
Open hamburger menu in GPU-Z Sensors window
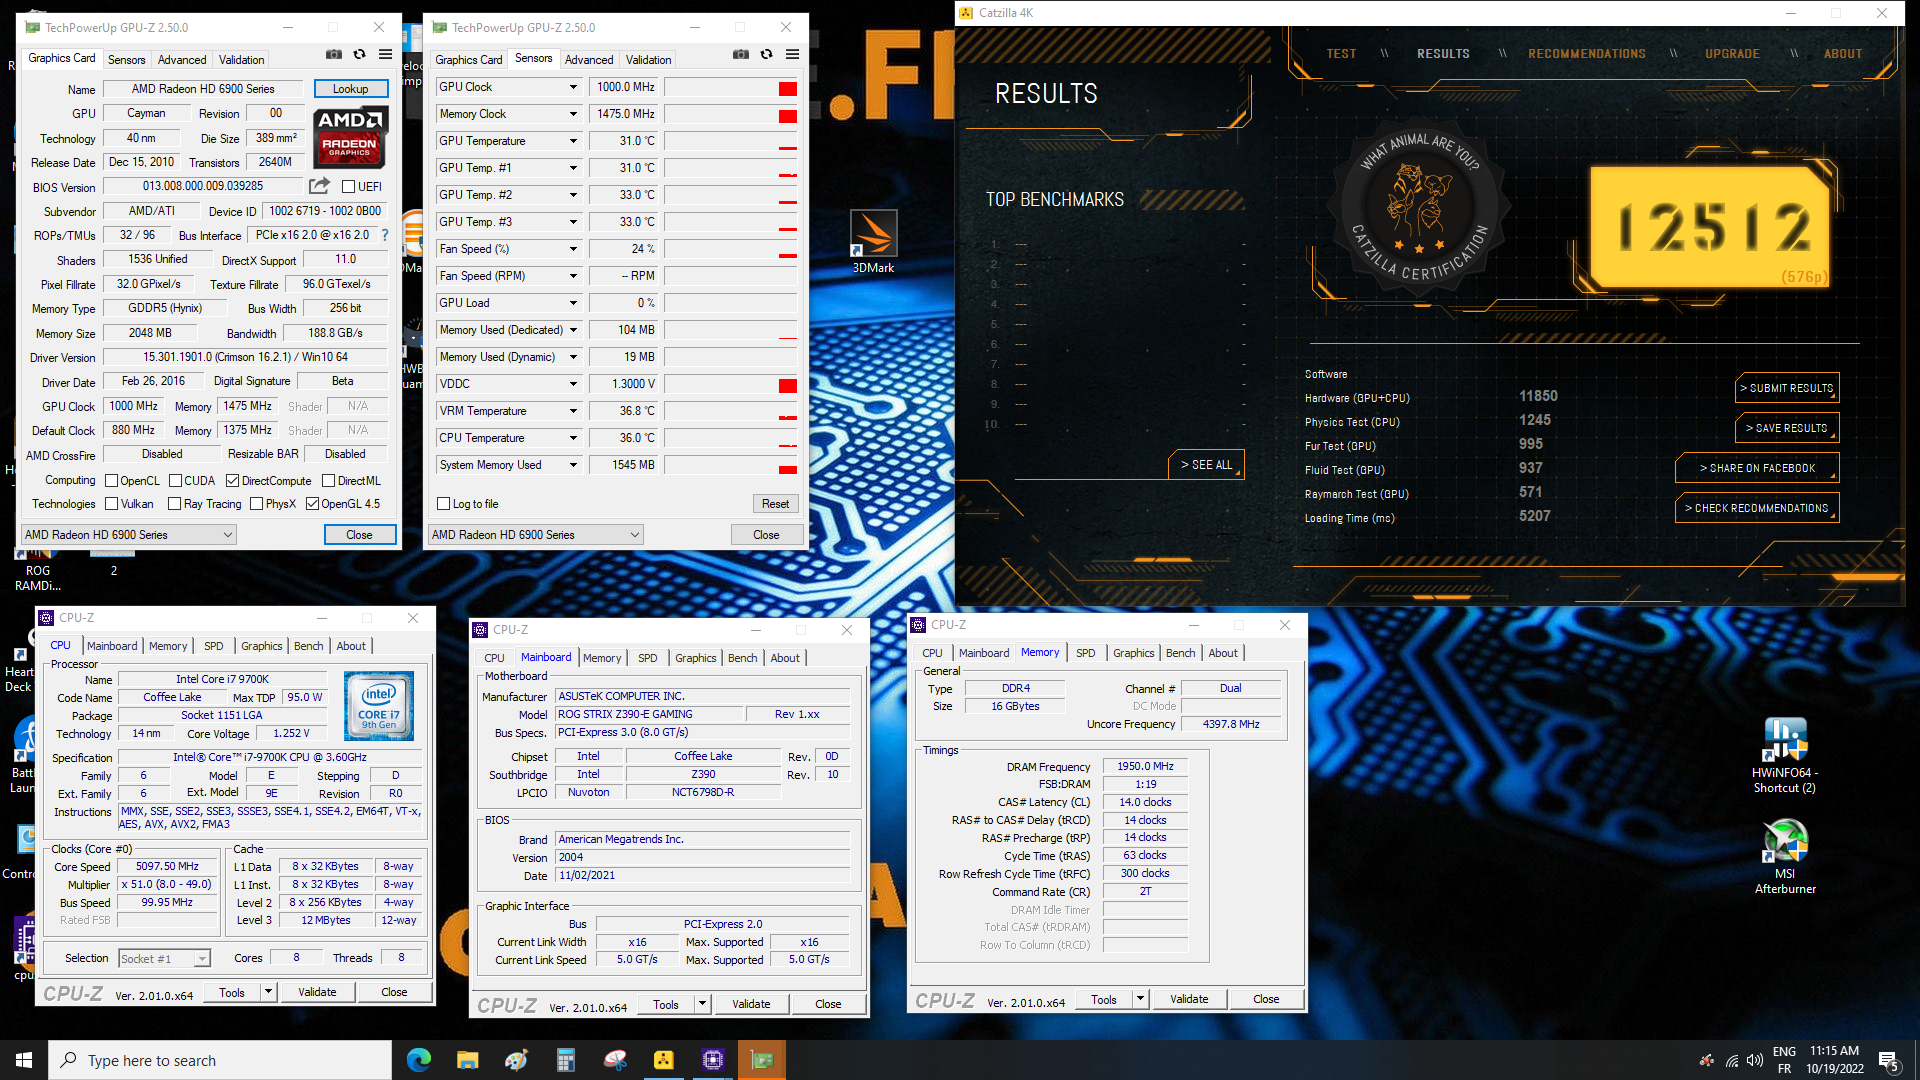(x=792, y=54)
